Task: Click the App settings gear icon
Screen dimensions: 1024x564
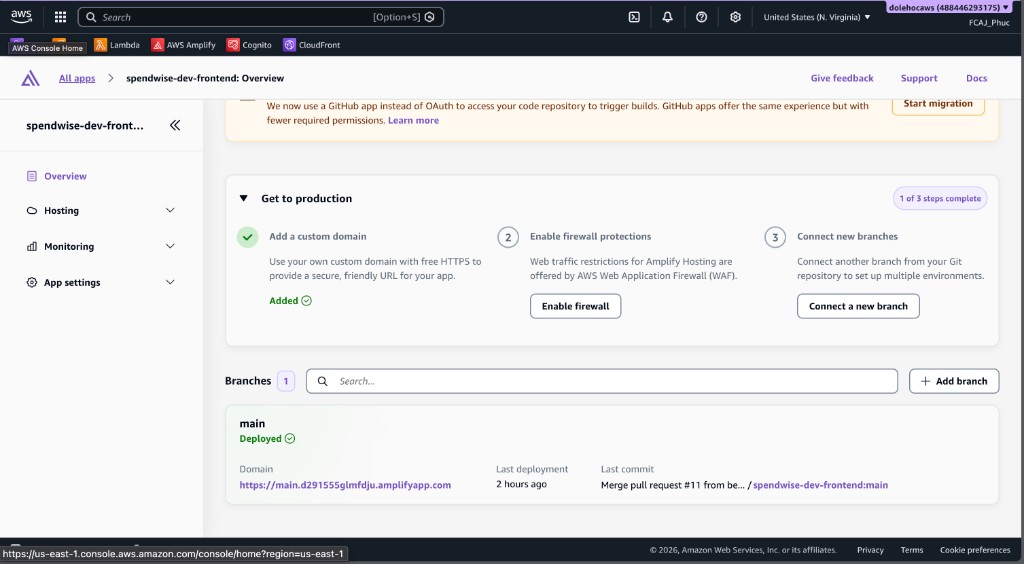Action: coord(31,283)
